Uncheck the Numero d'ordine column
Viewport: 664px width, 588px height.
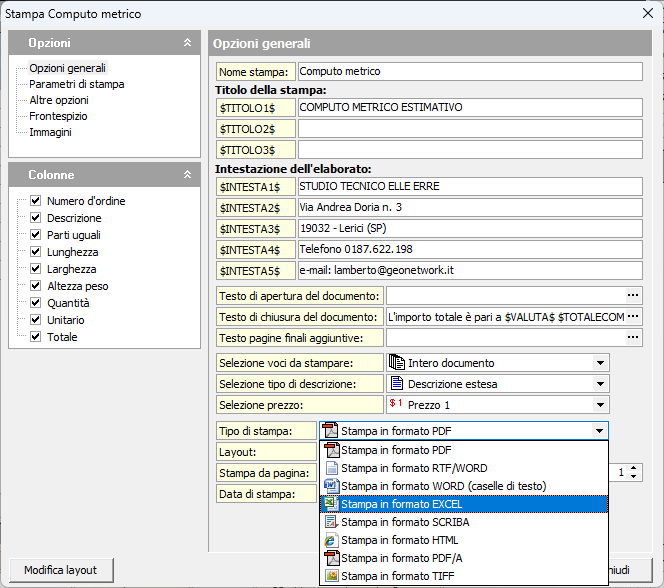click(36, 201)
